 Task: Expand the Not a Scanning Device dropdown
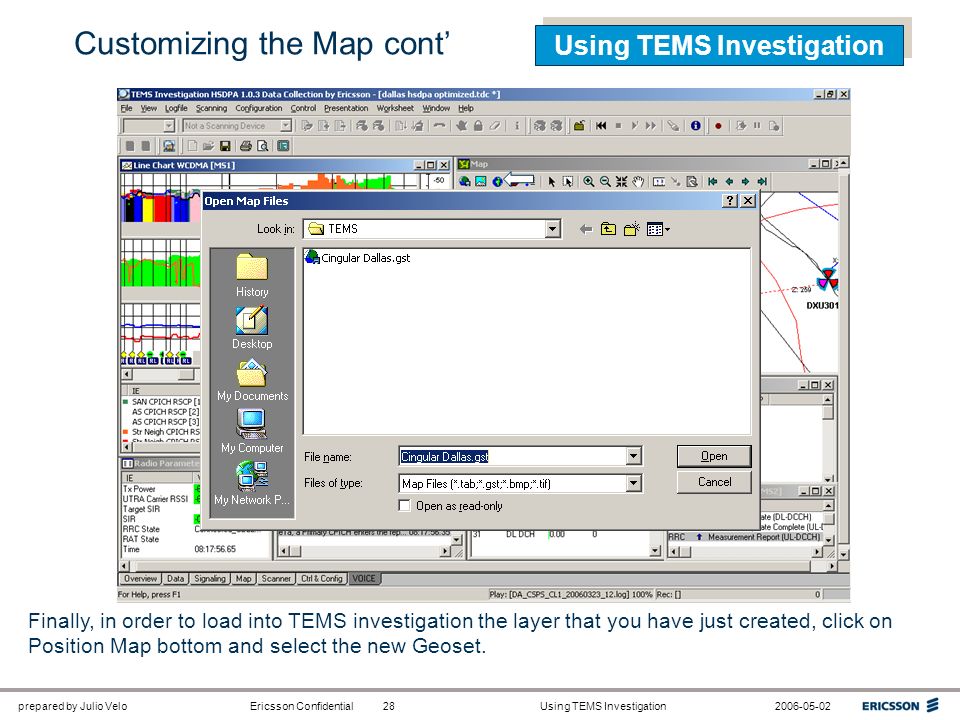tap(286, 126)
